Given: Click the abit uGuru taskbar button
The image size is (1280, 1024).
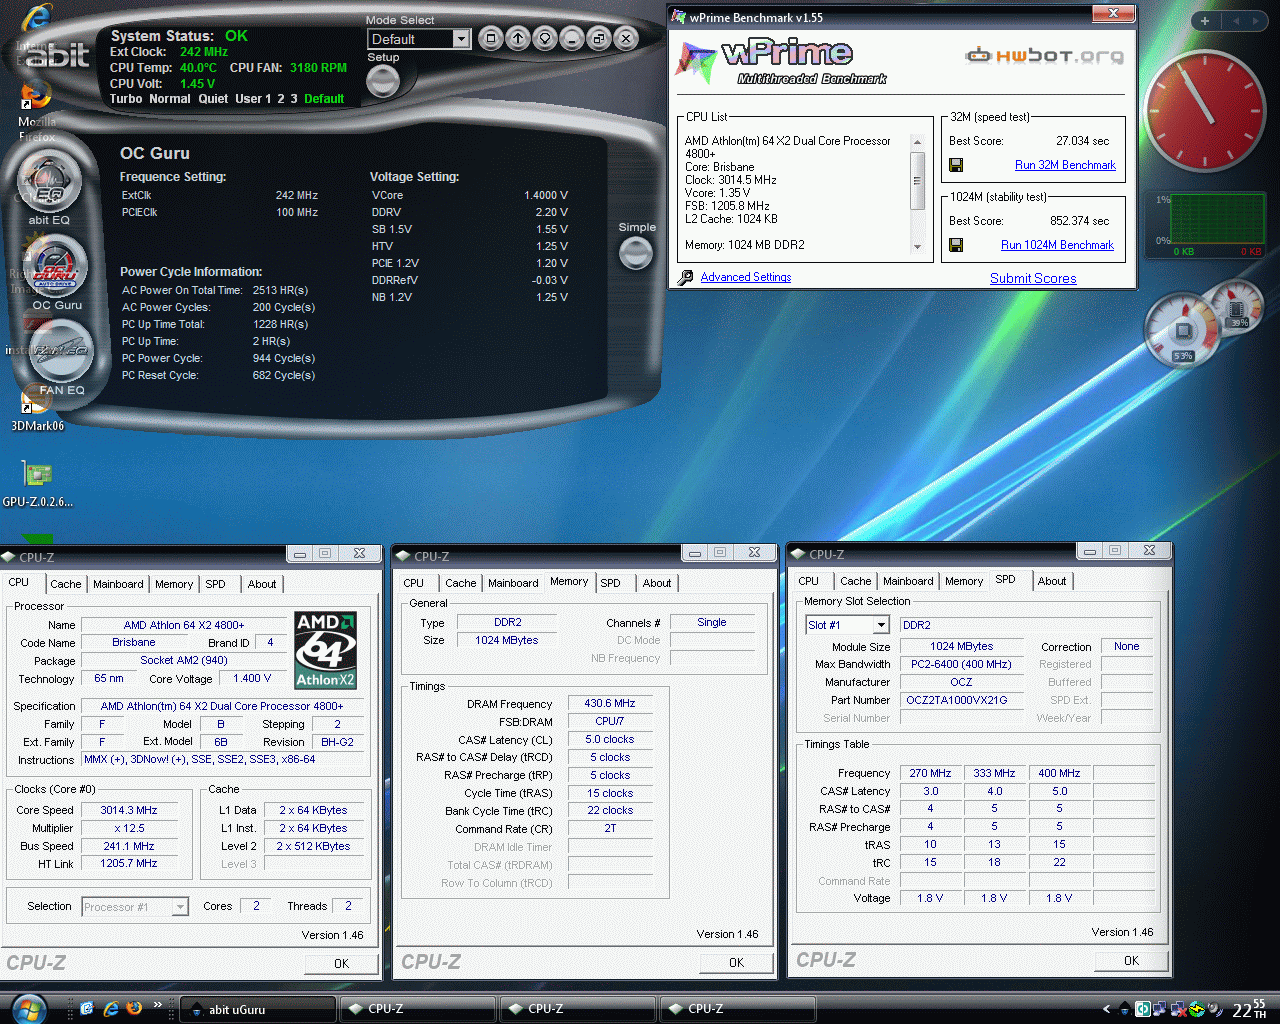Looking at the screenshot, I should 260,1009.
